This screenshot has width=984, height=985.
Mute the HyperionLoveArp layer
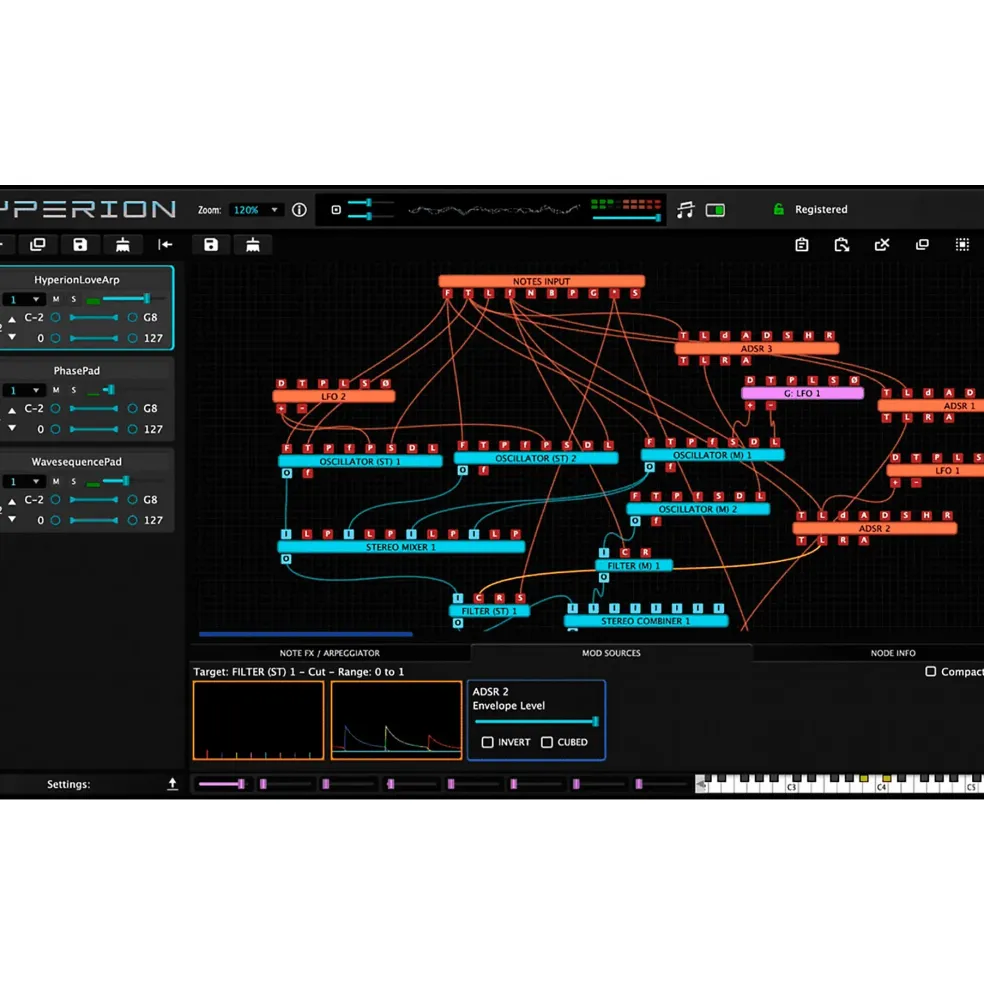coord(56,300)
